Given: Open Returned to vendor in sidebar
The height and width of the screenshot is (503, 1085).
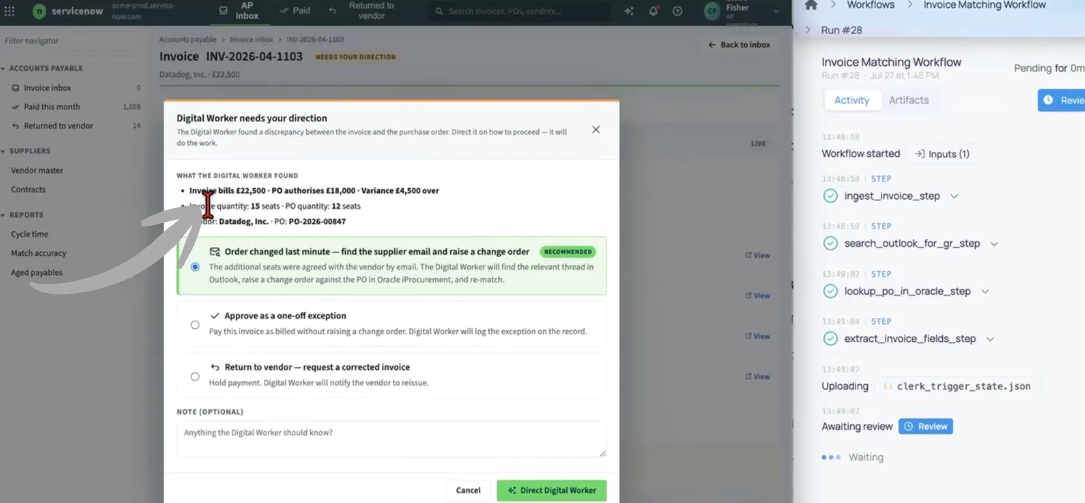Looking at the screenshot, I should [x=58, y=126].
